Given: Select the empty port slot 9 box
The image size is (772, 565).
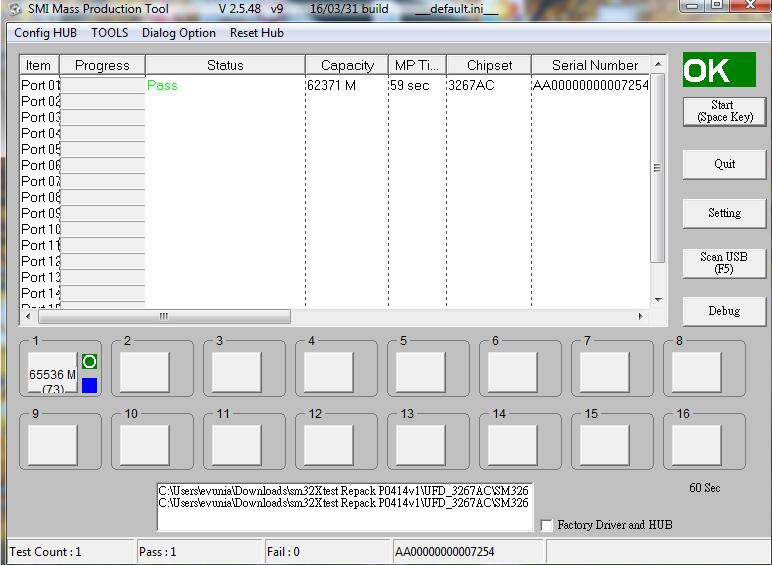Looking at the screenshot, I should [53, 445].
